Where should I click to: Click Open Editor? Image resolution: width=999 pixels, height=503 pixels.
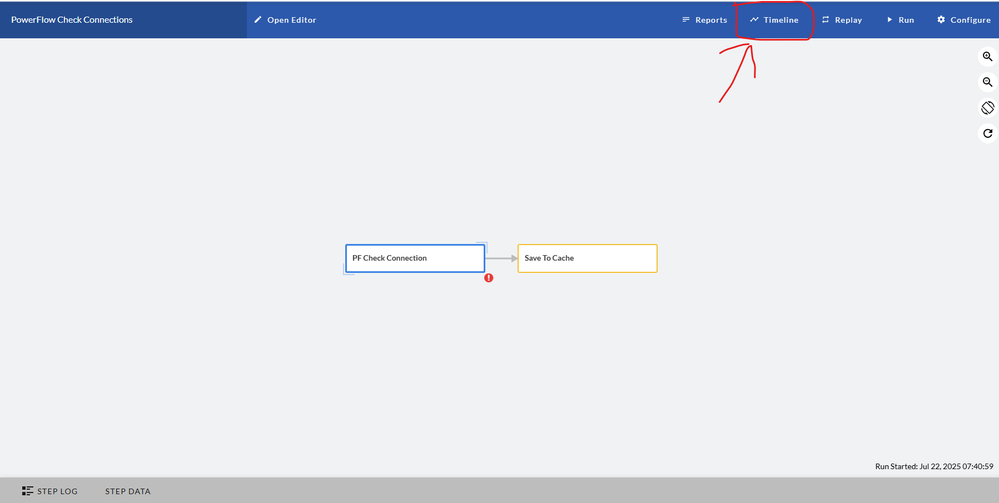click(285, 20)
